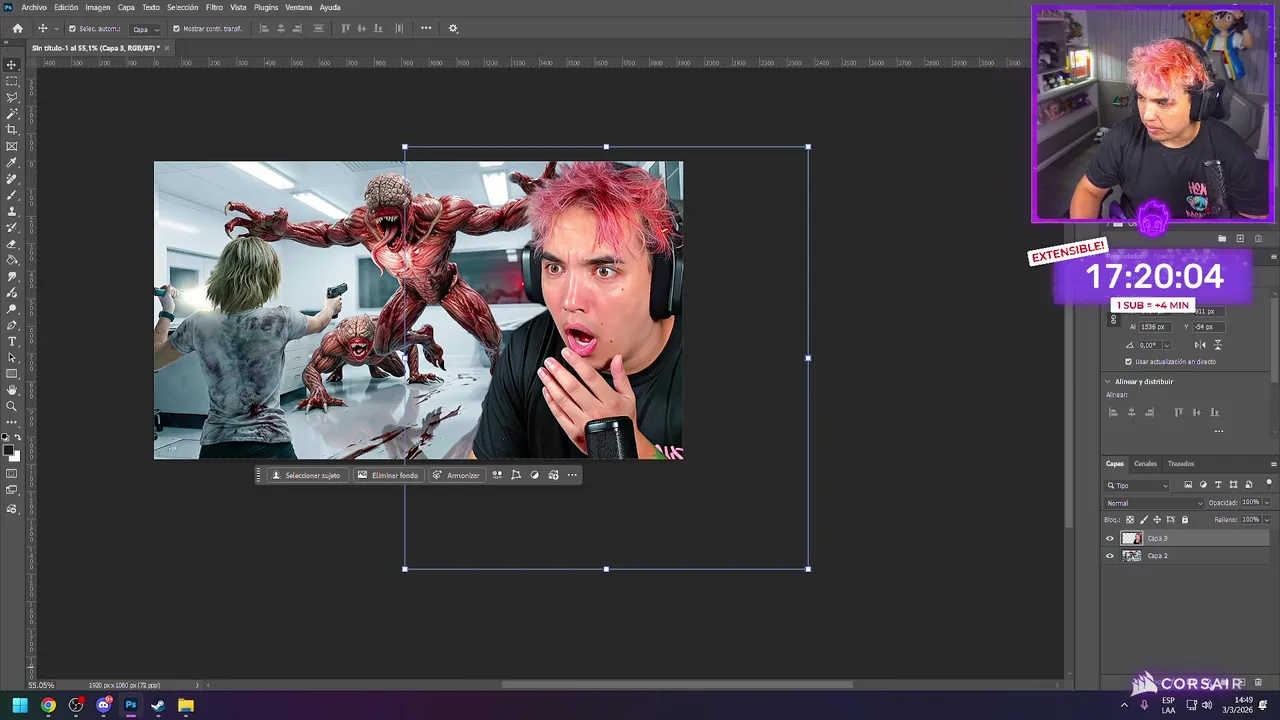
Task: Select the Move tool in the toolbox
Action: (12, 65)
